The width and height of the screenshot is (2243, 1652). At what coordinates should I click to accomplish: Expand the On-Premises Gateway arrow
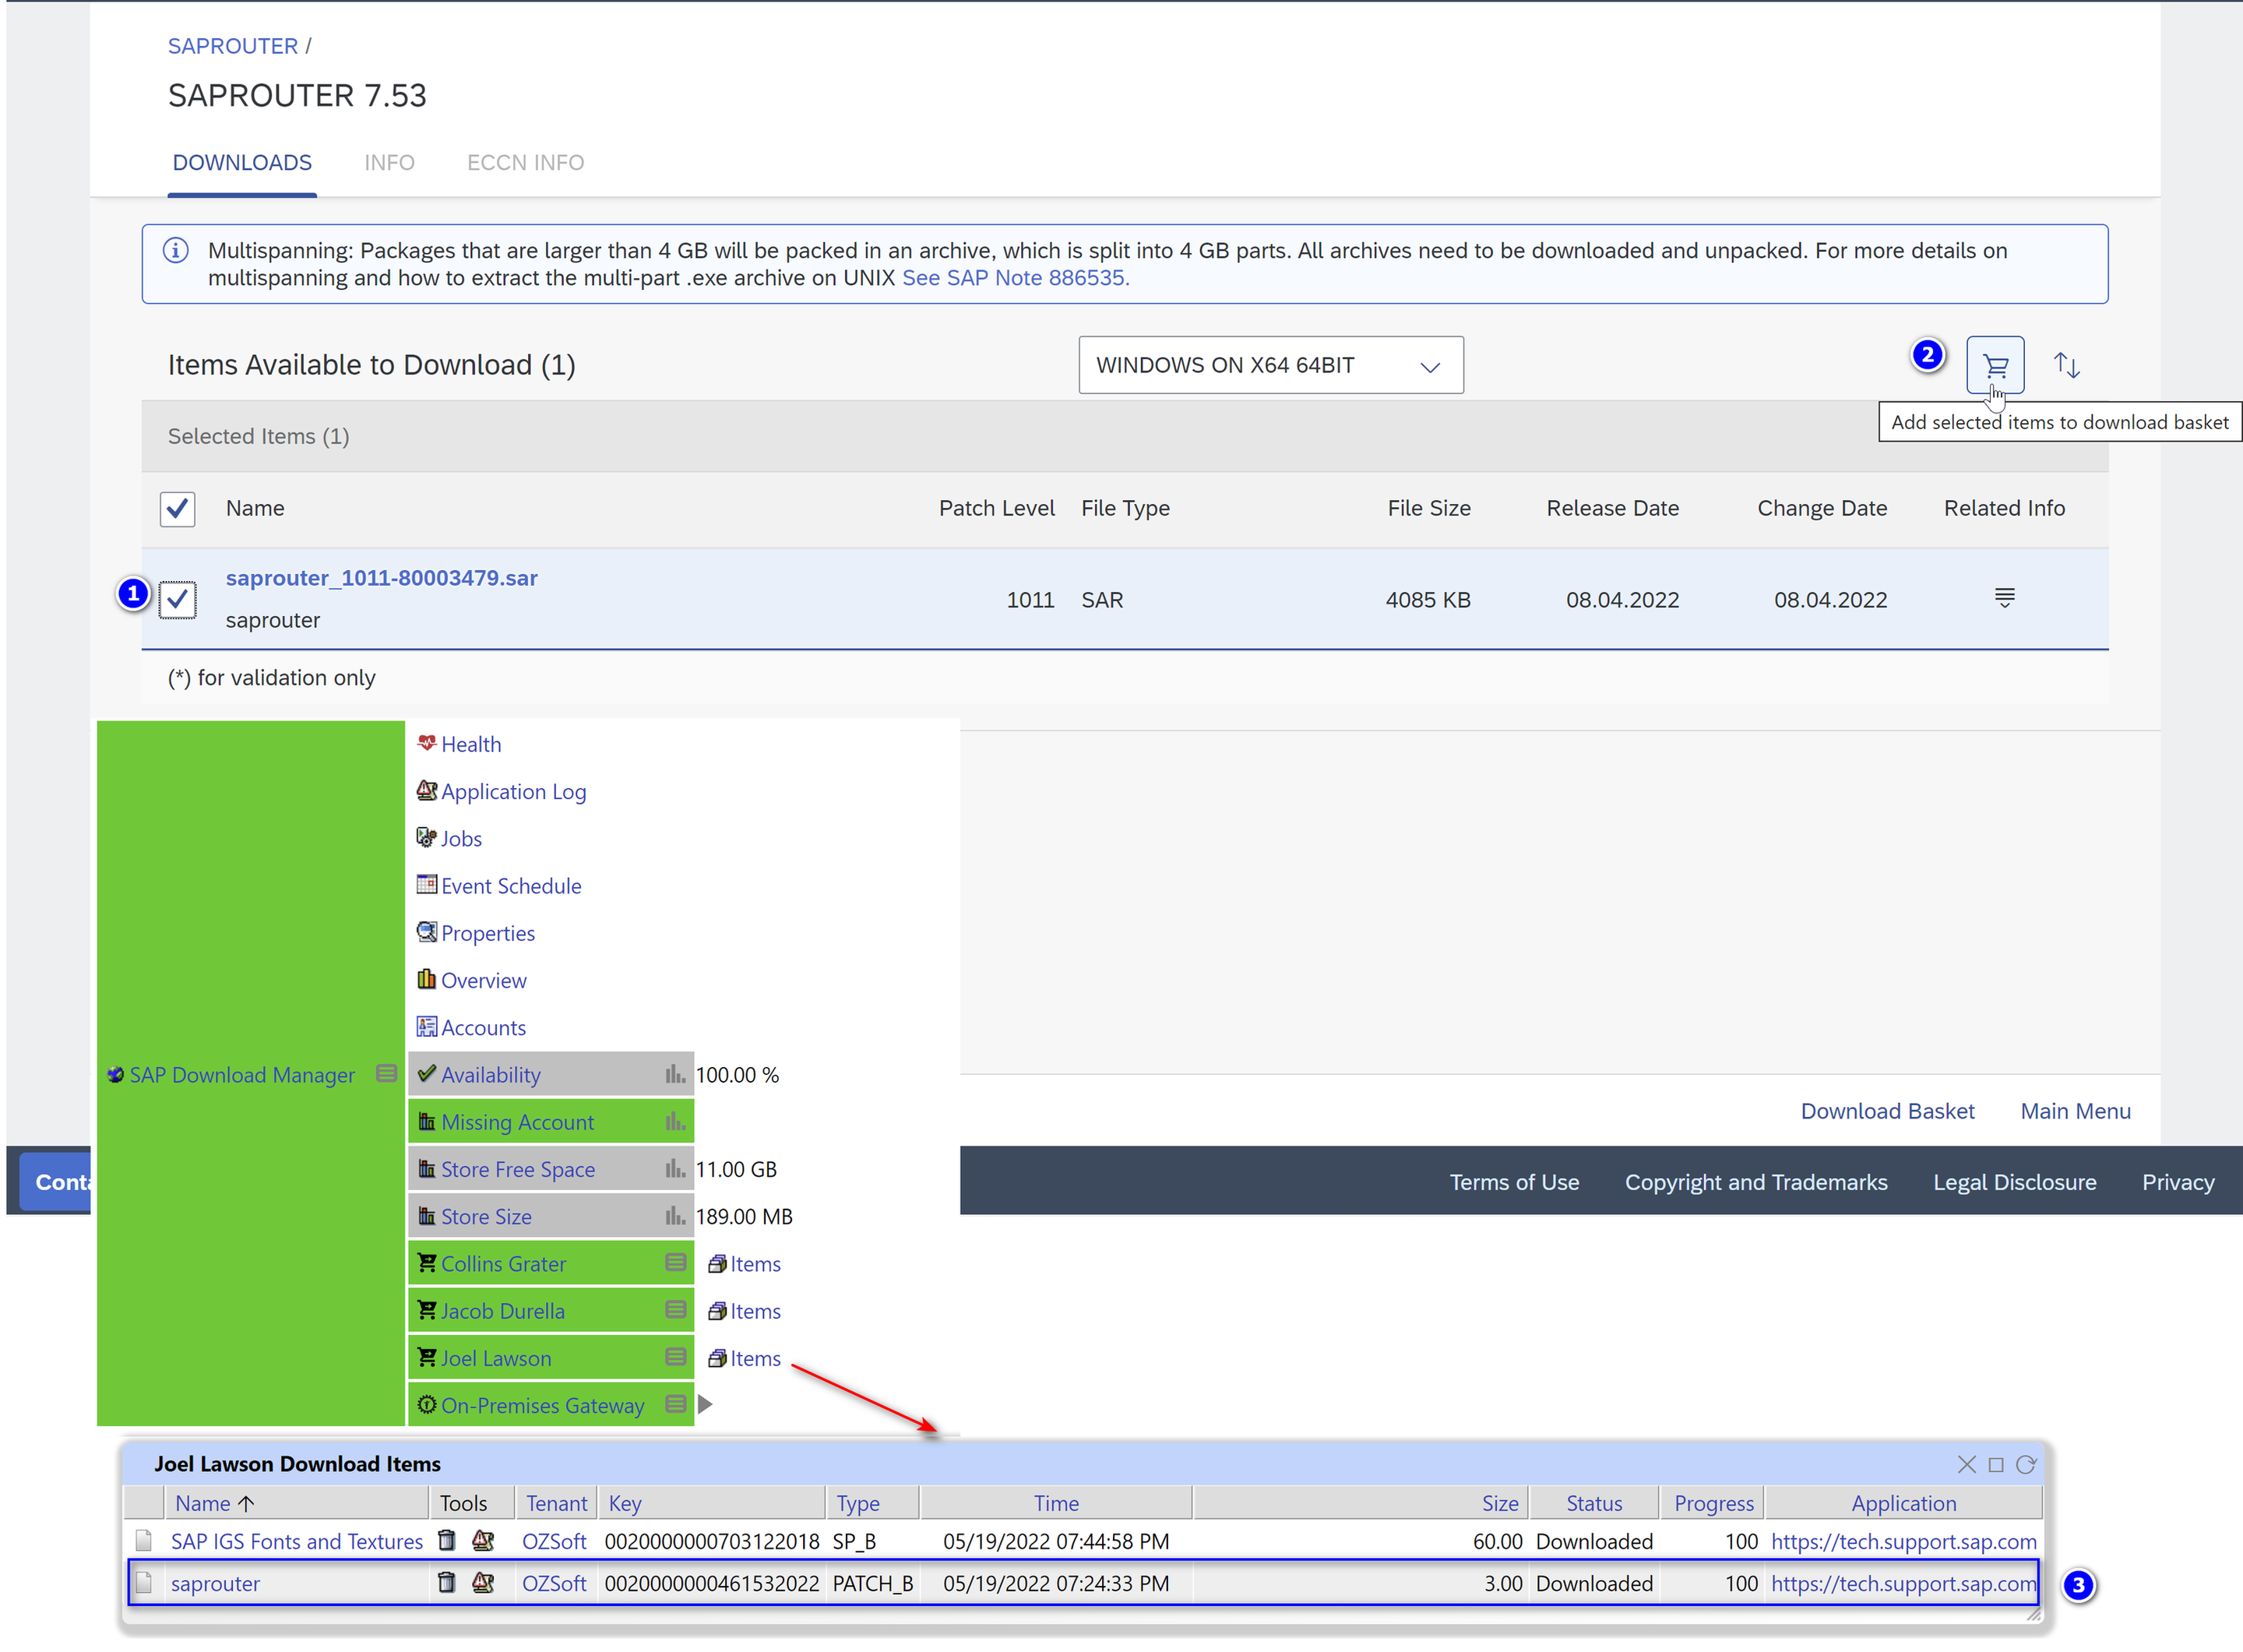click(x=705, y=1404)
